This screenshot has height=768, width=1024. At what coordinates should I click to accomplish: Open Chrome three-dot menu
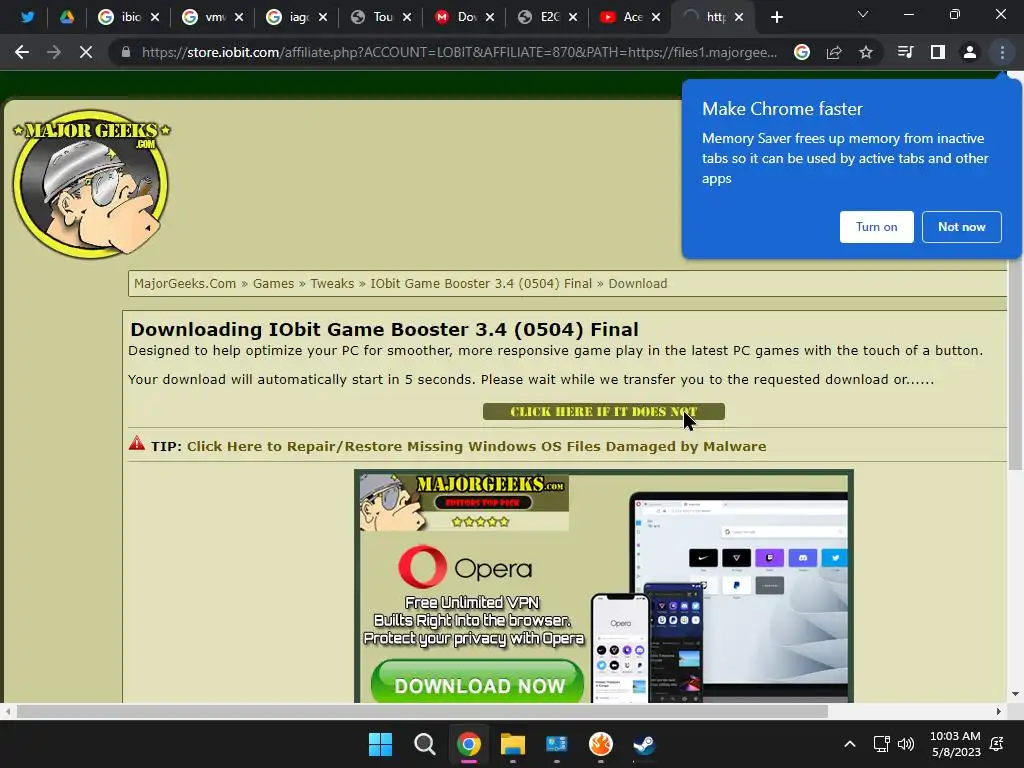click(1002, 52)
